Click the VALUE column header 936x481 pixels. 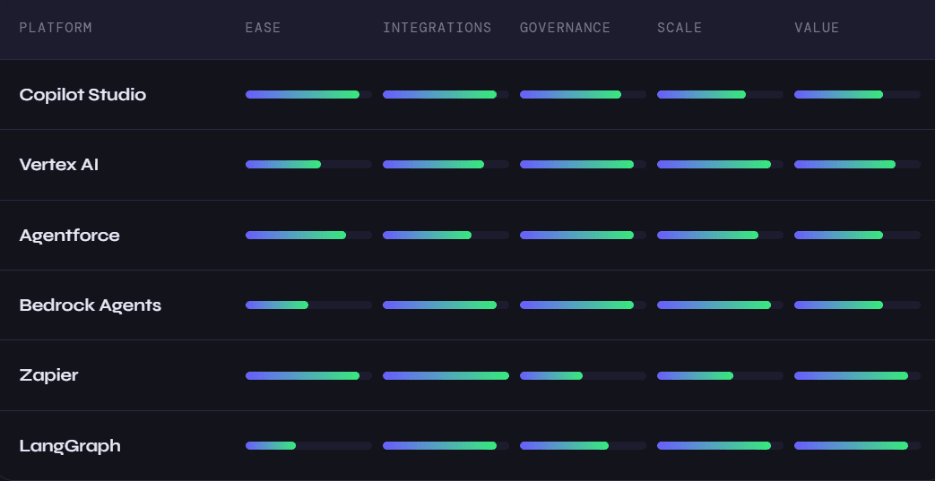[817, 27]
